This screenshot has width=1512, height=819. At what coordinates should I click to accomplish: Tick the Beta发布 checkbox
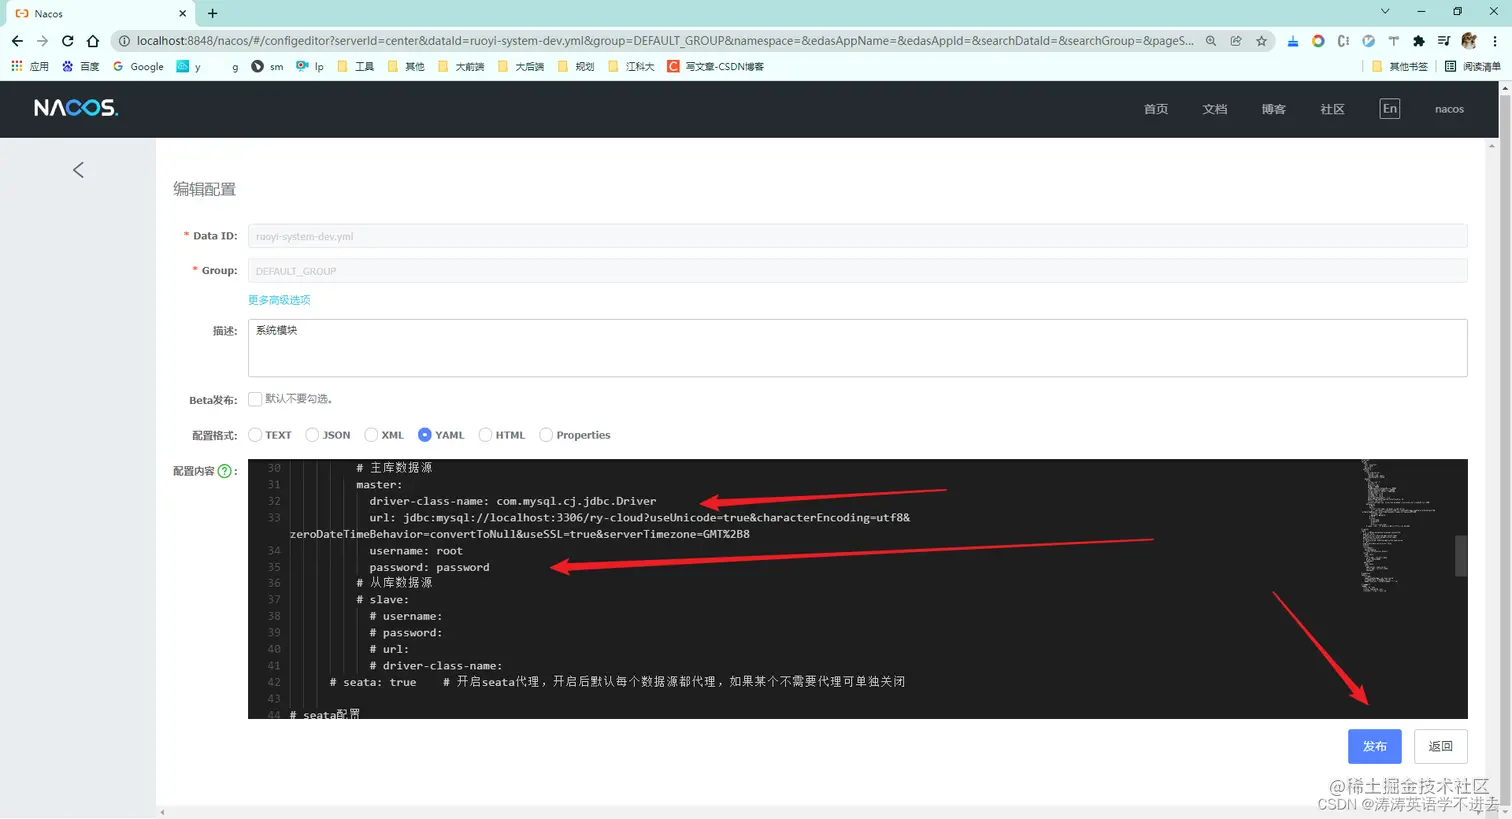point(255,399)
